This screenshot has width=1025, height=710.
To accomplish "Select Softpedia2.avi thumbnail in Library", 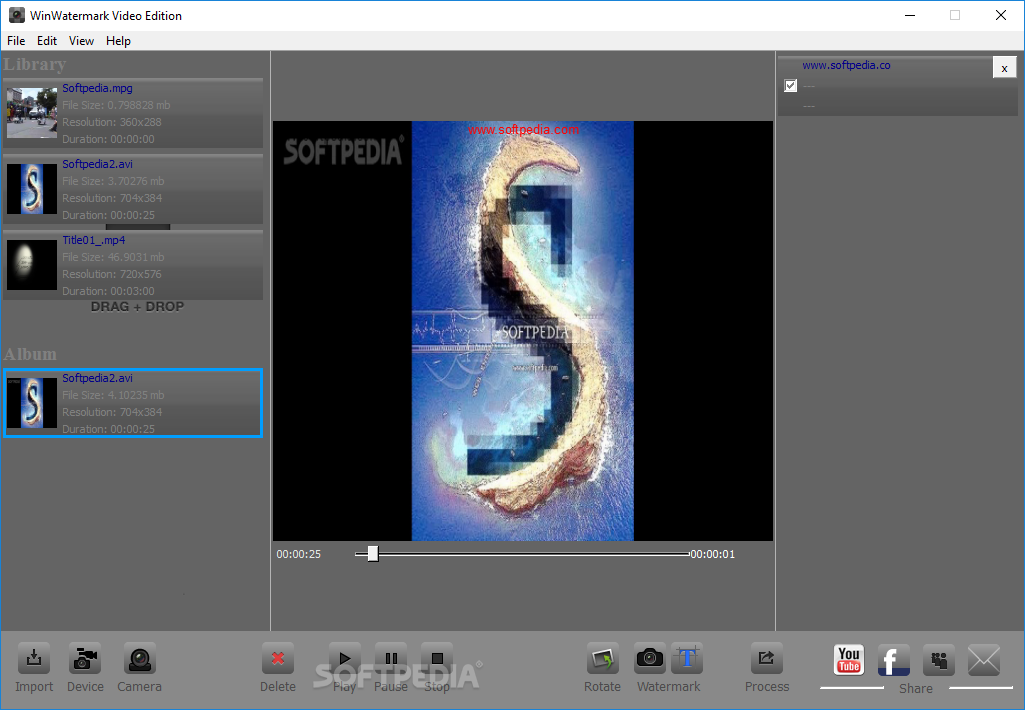I will (32, 189).
